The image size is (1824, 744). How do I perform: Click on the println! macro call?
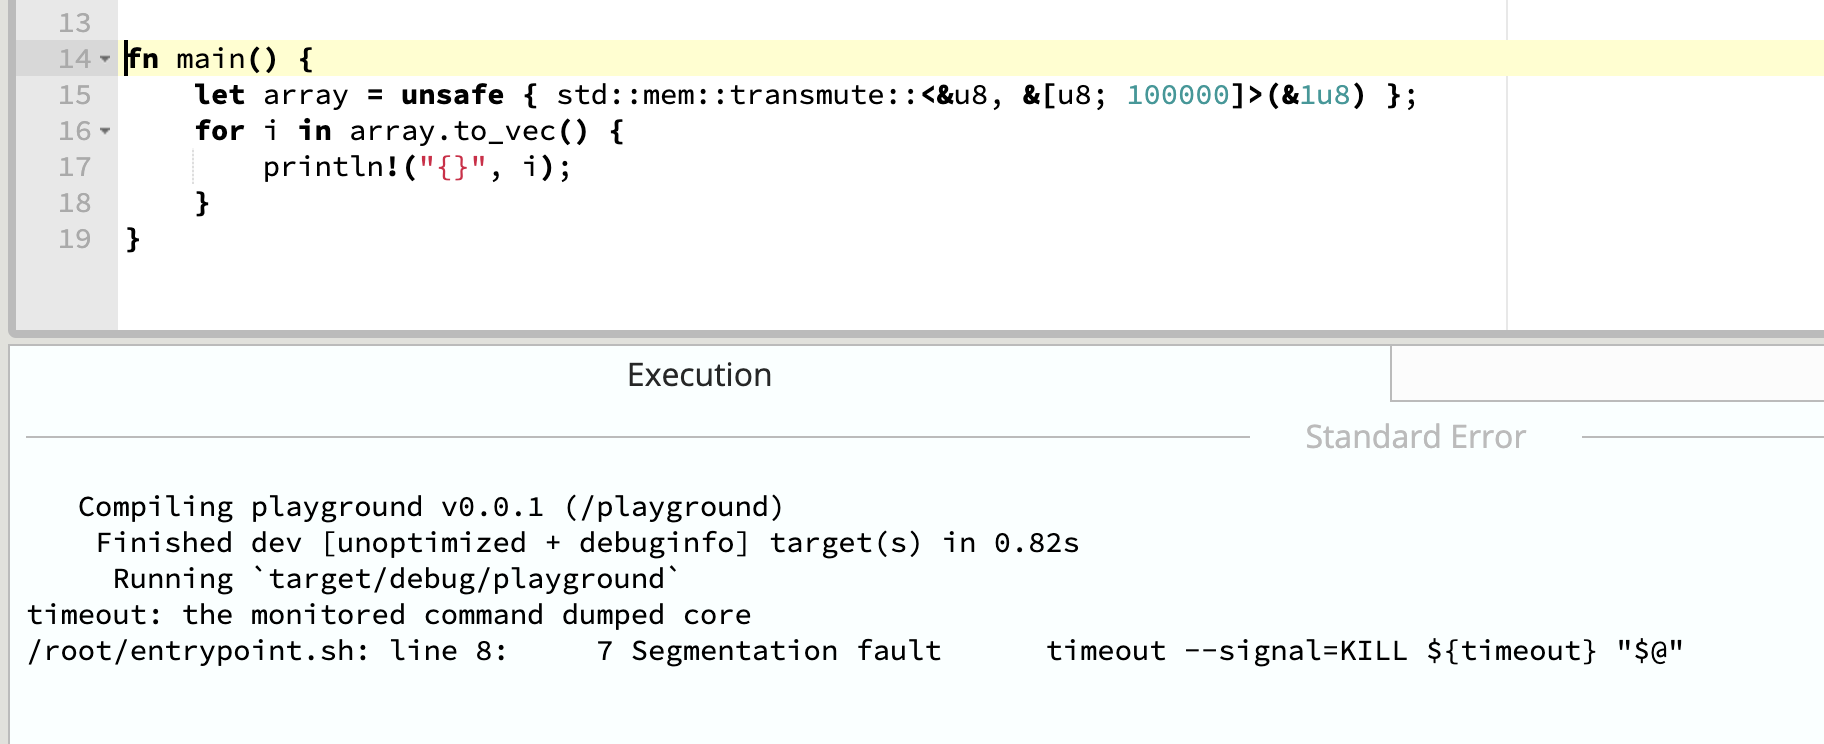[331, 167]
